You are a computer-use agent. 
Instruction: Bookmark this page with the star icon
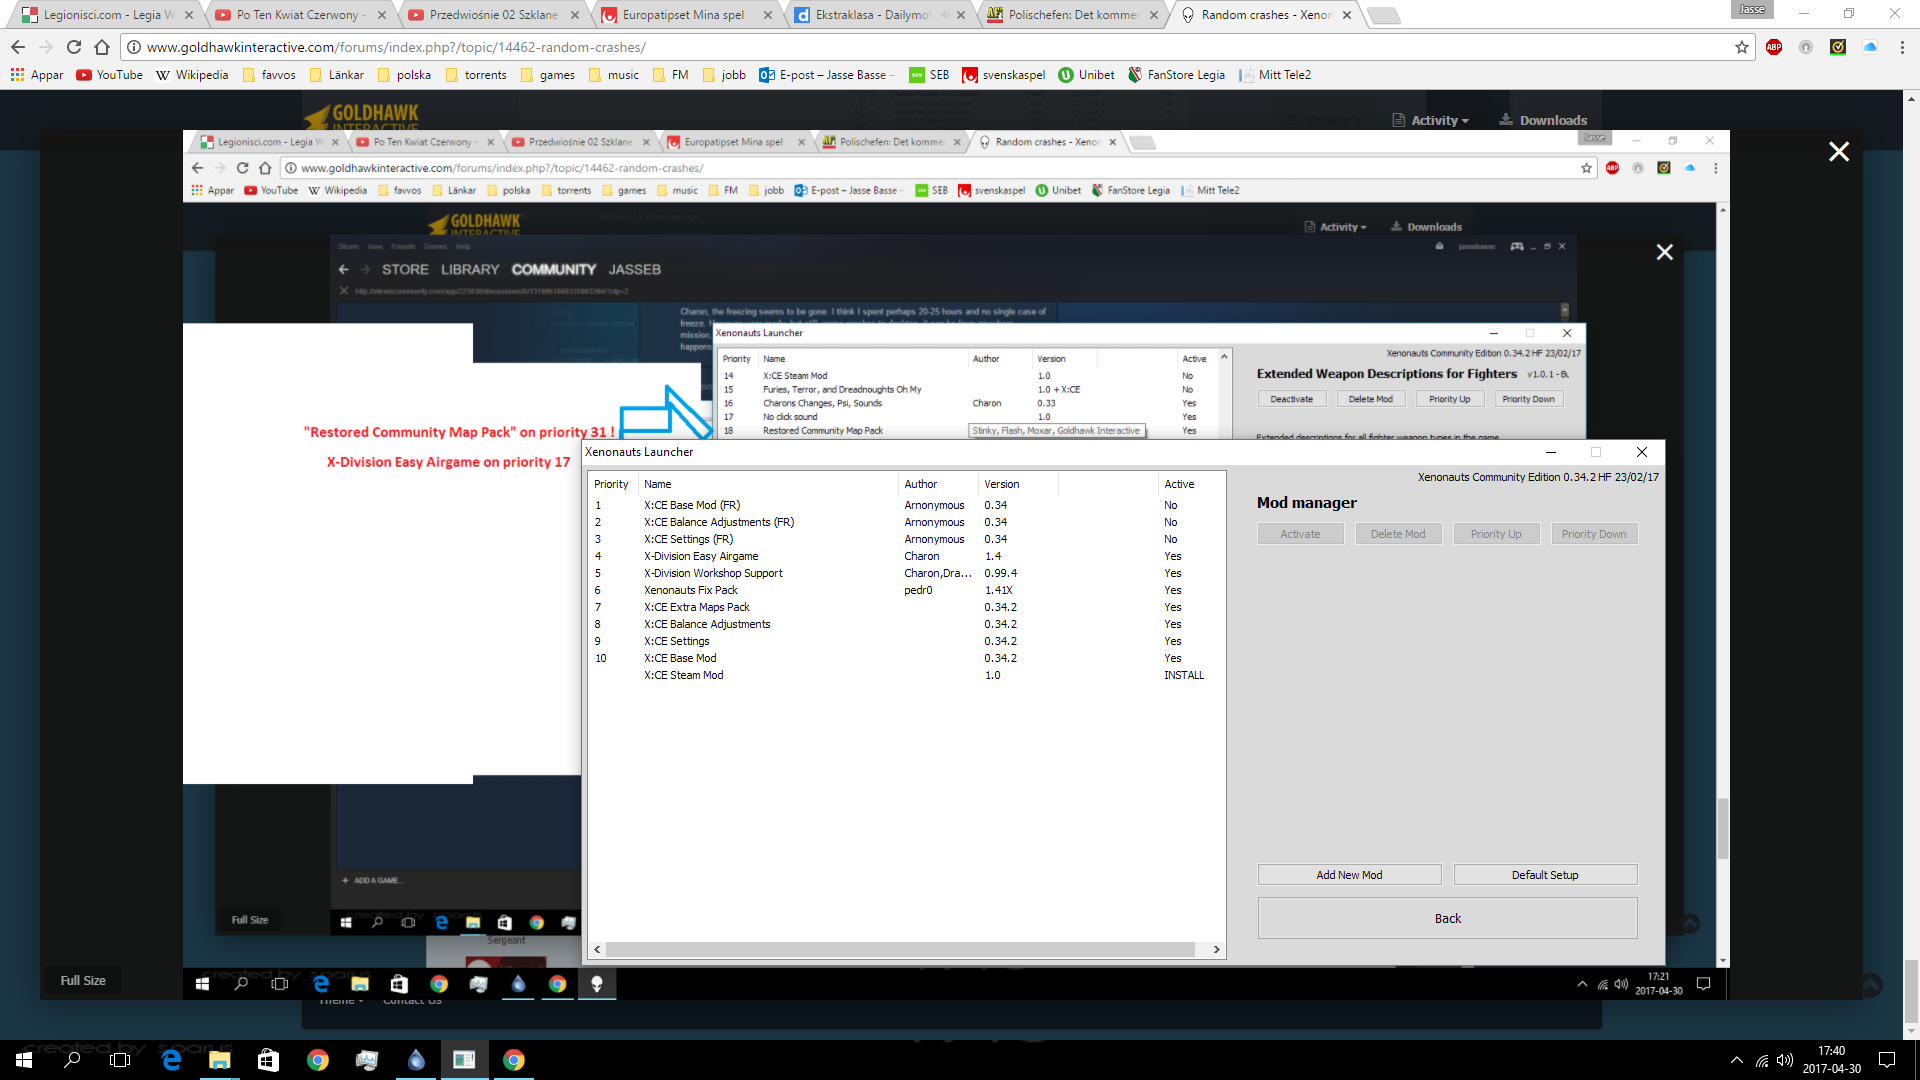(1741, 47)
